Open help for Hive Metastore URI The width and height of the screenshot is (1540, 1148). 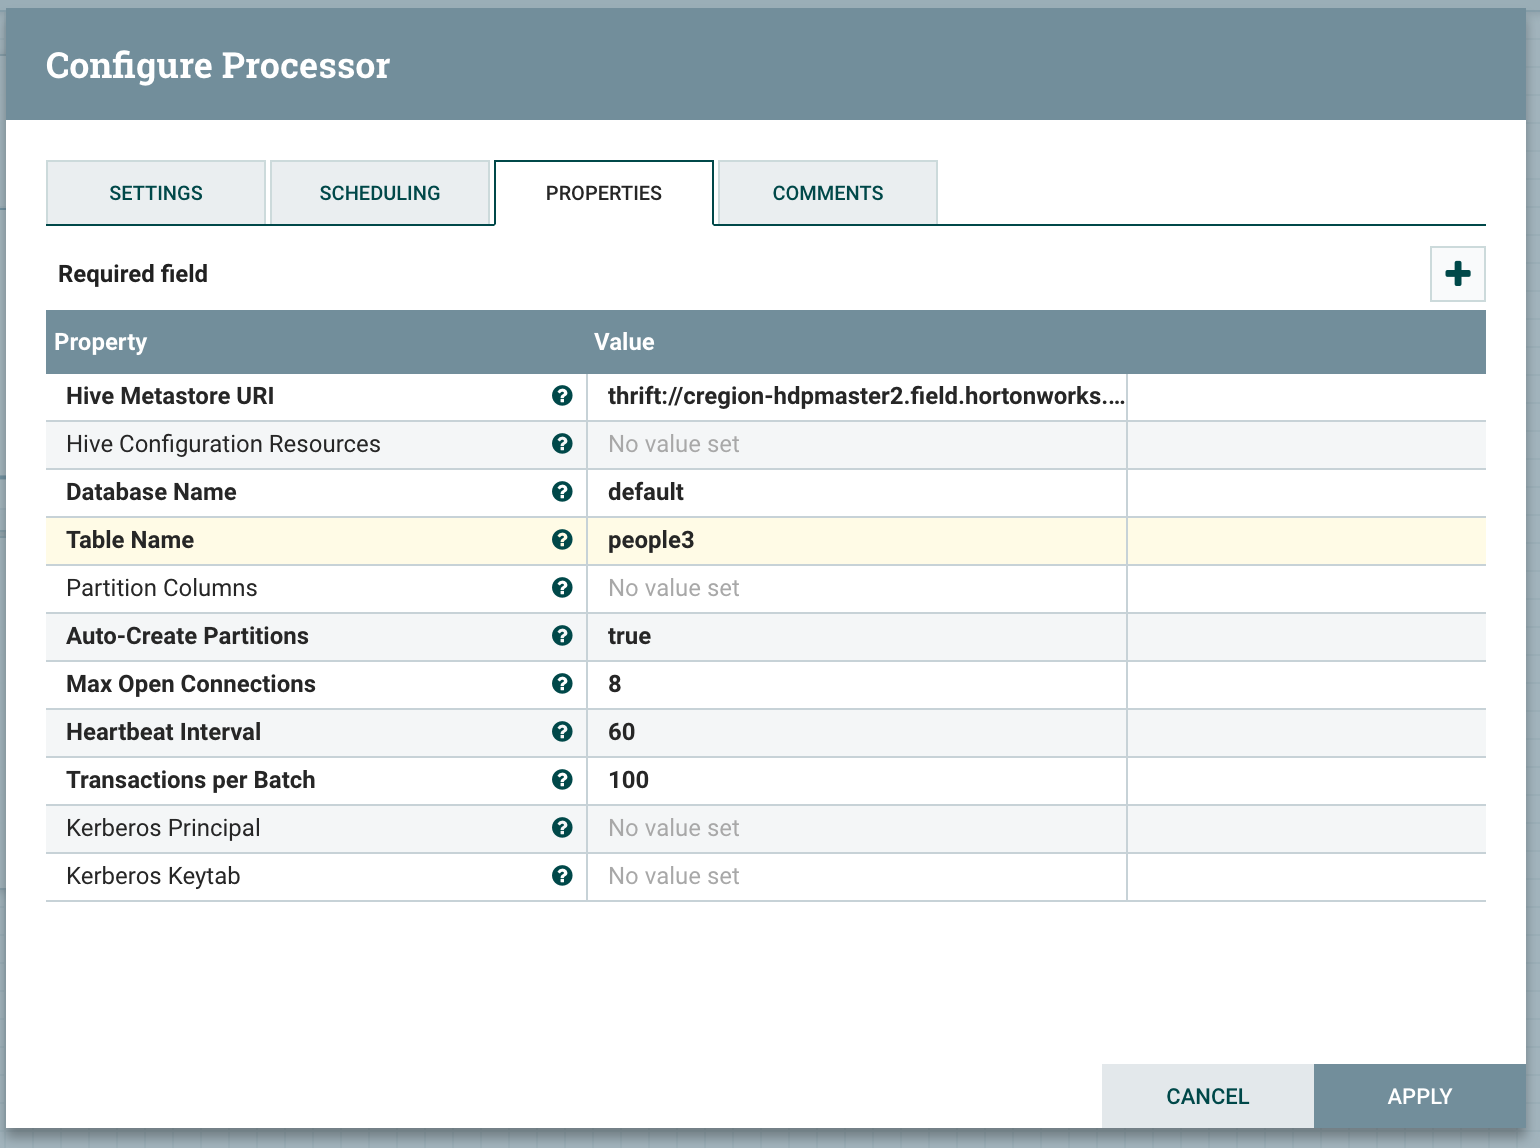click(x=562, y=396)
